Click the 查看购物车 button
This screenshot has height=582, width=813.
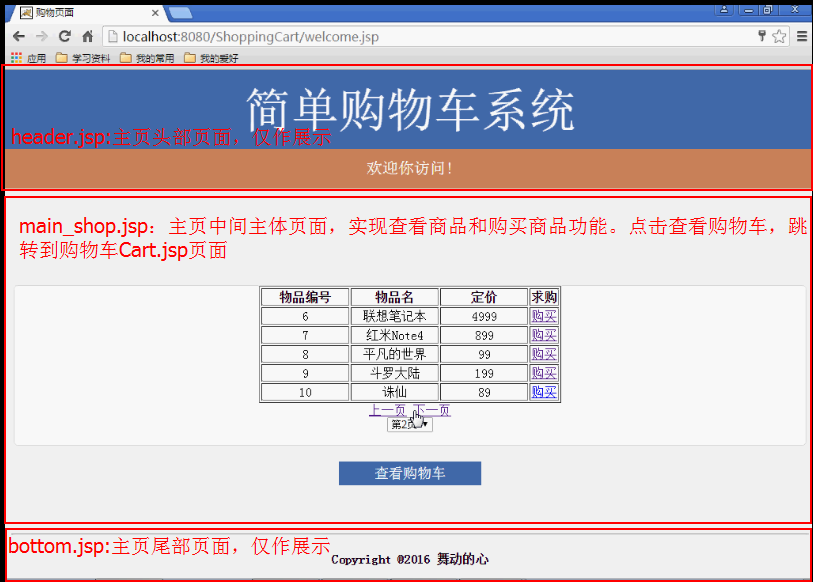click(410, 473)
